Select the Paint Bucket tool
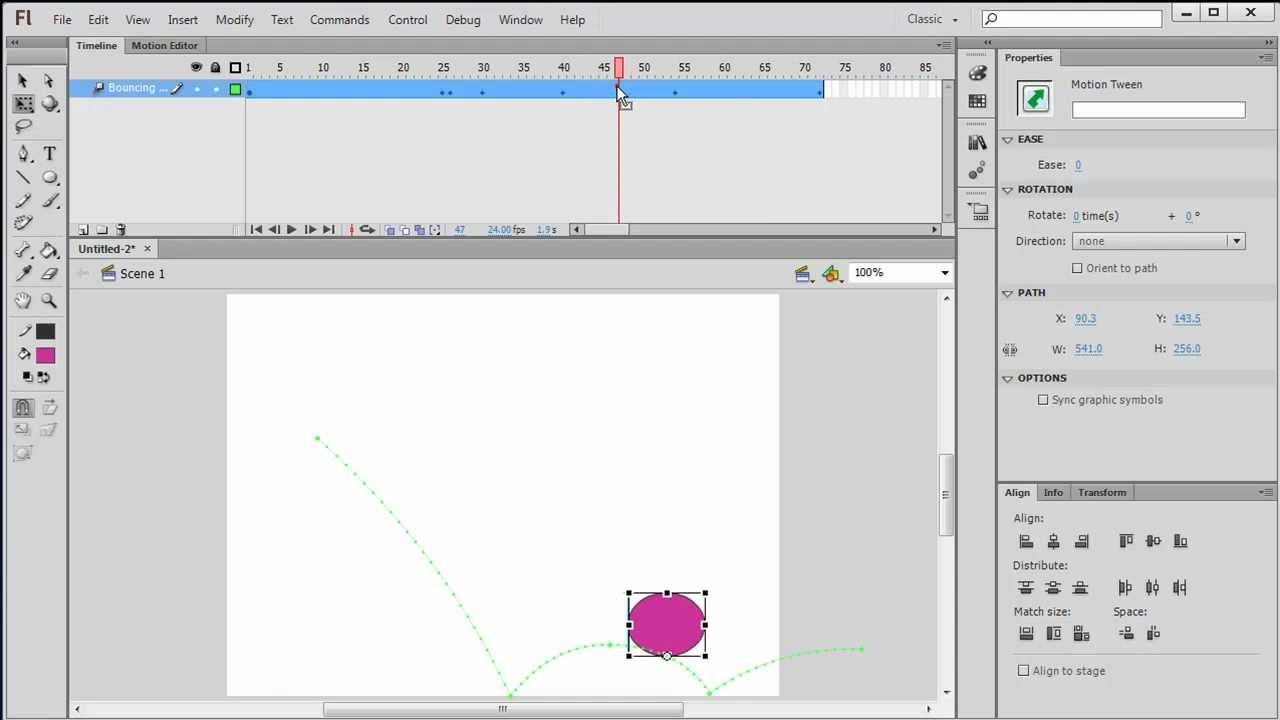The image size is (1280, 720). point(49,250)
